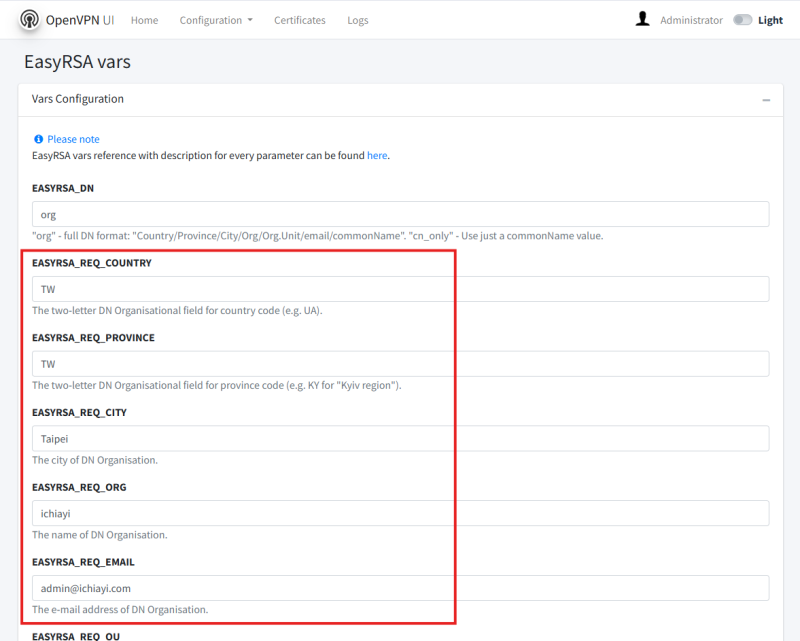
Task: Click the EASYRSA_DN label
Action: (x=63, y=188)
